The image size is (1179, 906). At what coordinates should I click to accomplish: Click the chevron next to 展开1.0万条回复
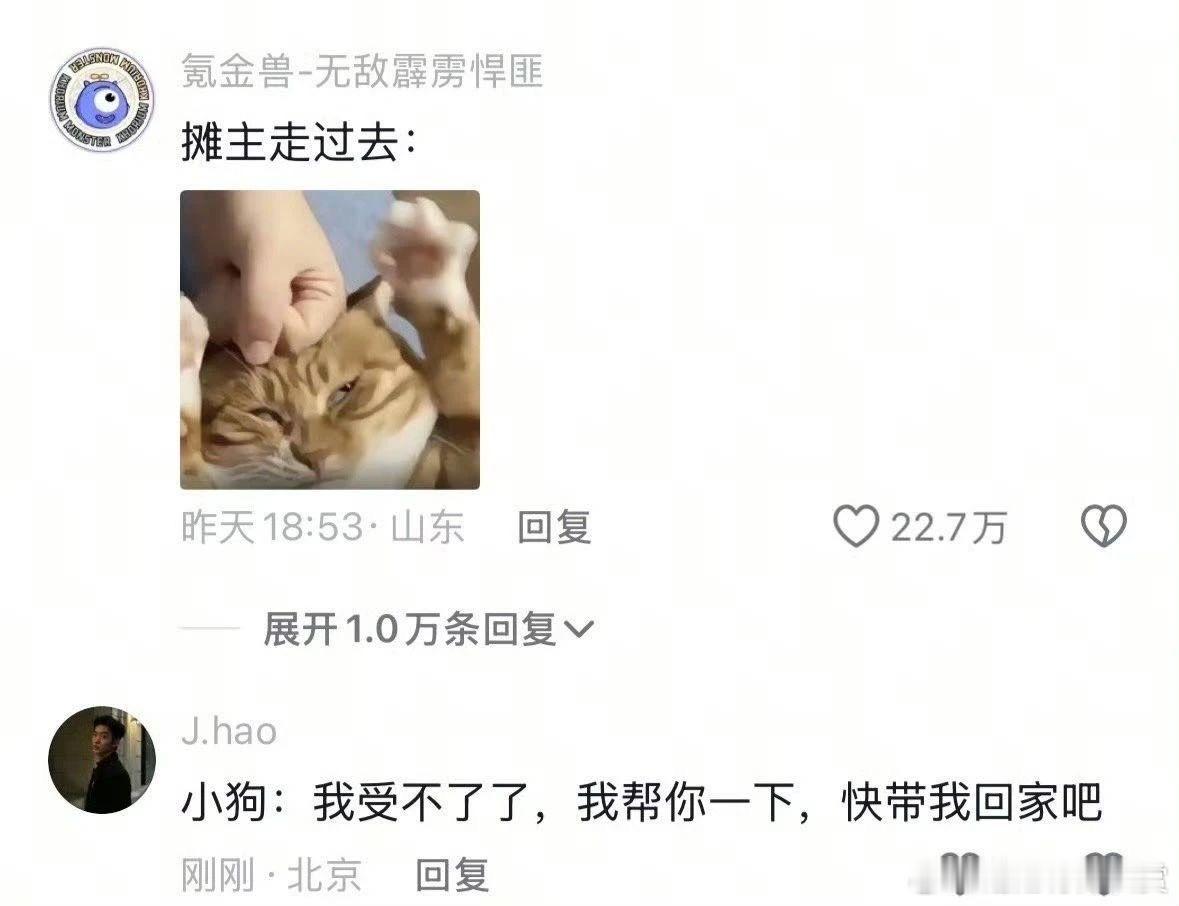point(578,629)
